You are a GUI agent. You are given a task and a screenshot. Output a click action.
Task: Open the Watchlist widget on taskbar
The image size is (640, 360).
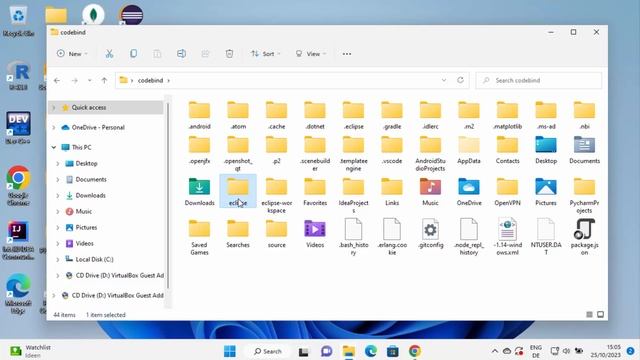pos(31,351)
